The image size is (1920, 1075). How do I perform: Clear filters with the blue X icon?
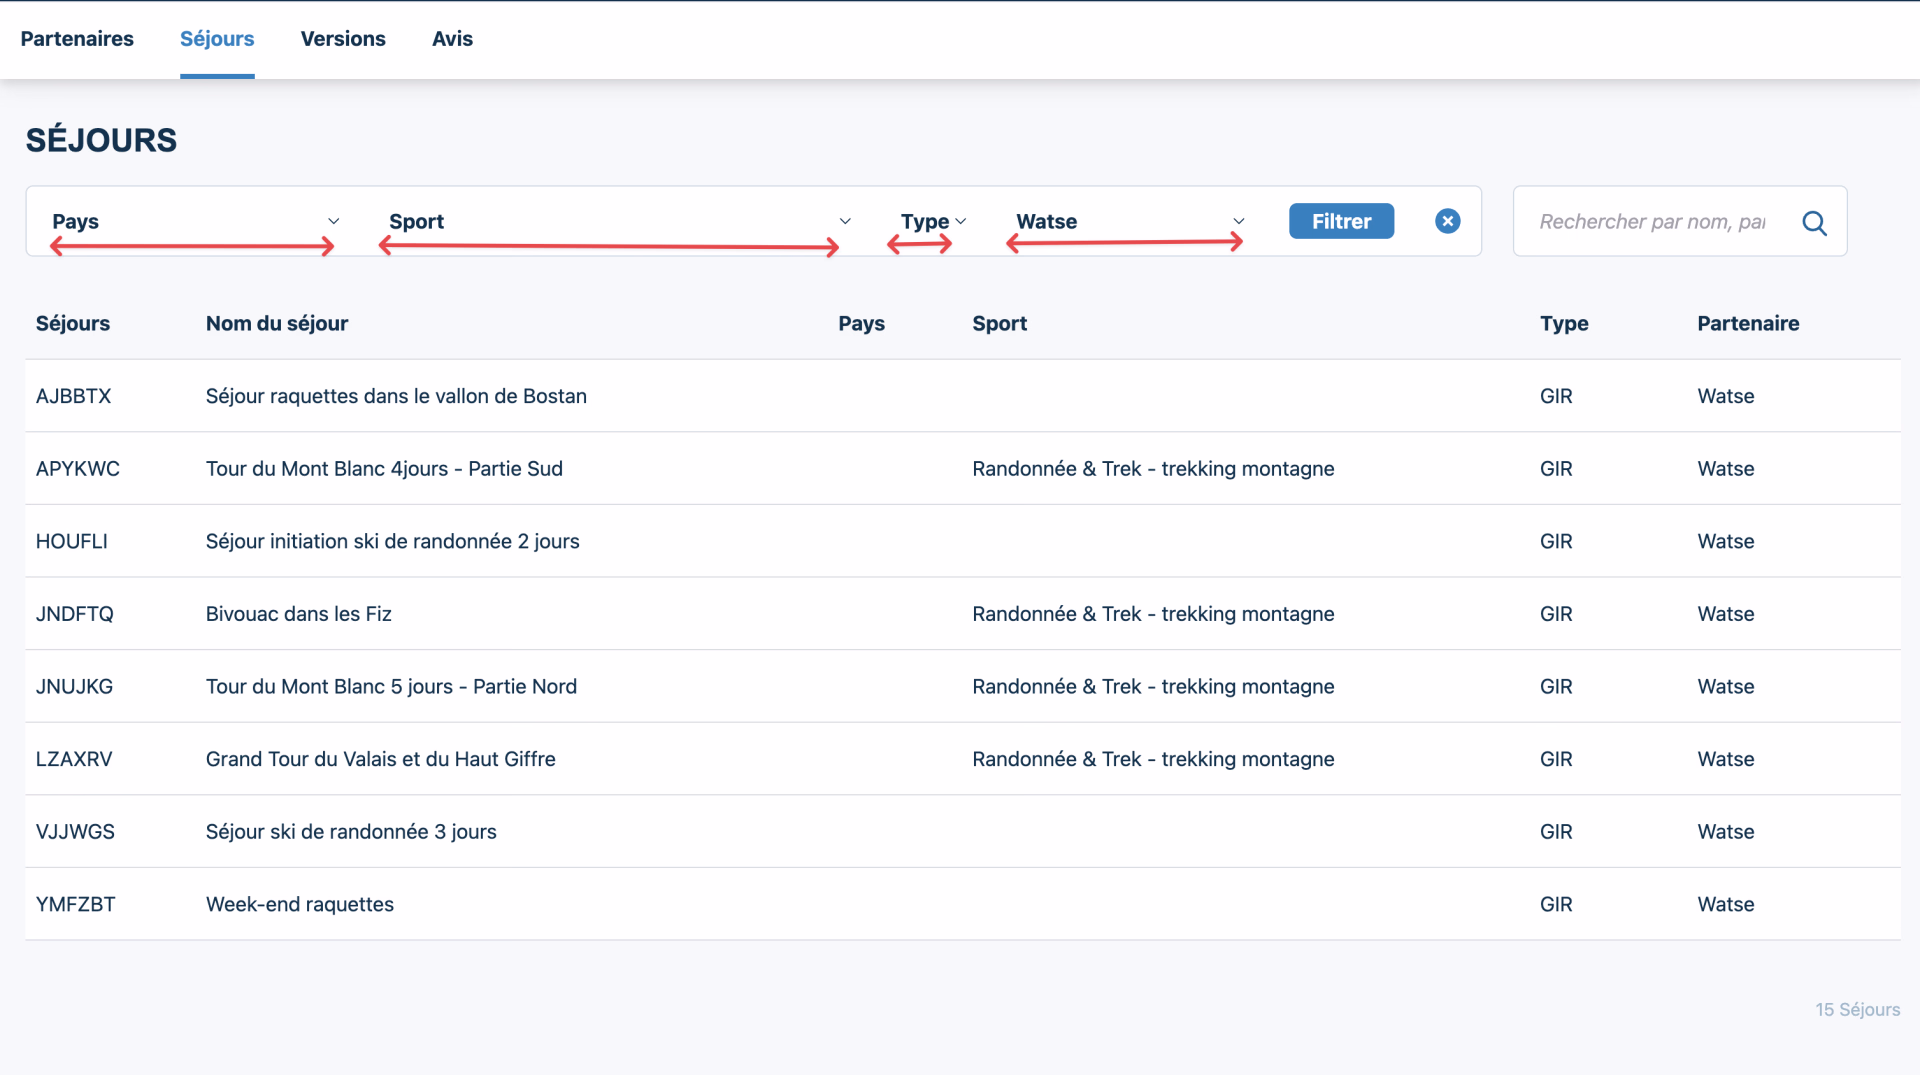pos(1447,221)
